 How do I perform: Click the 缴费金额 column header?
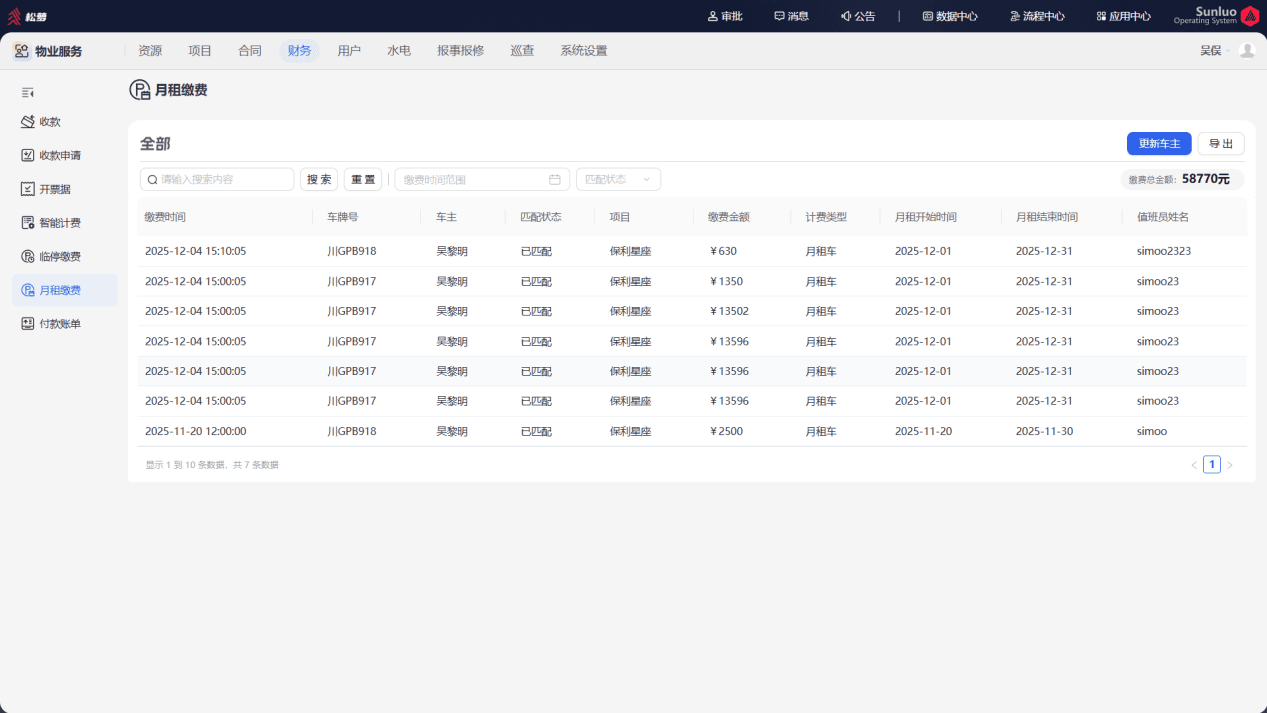728,217
